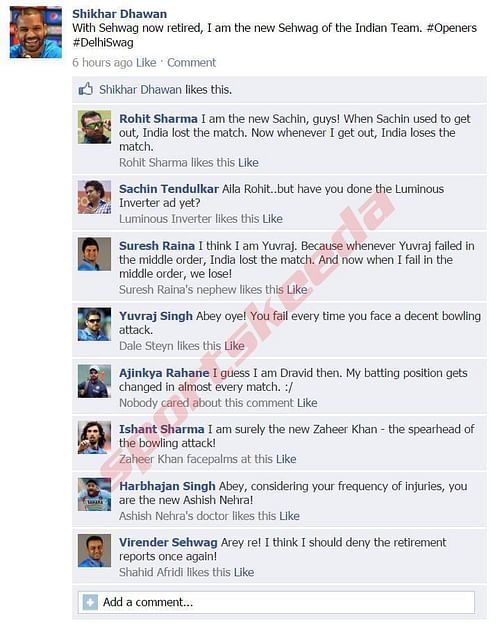Open Yuvraj Singh's avatar thumbnail
Image resolution: width=500 pixels, height=638 pixels.
pyautogui.click(x=94, y=324)
